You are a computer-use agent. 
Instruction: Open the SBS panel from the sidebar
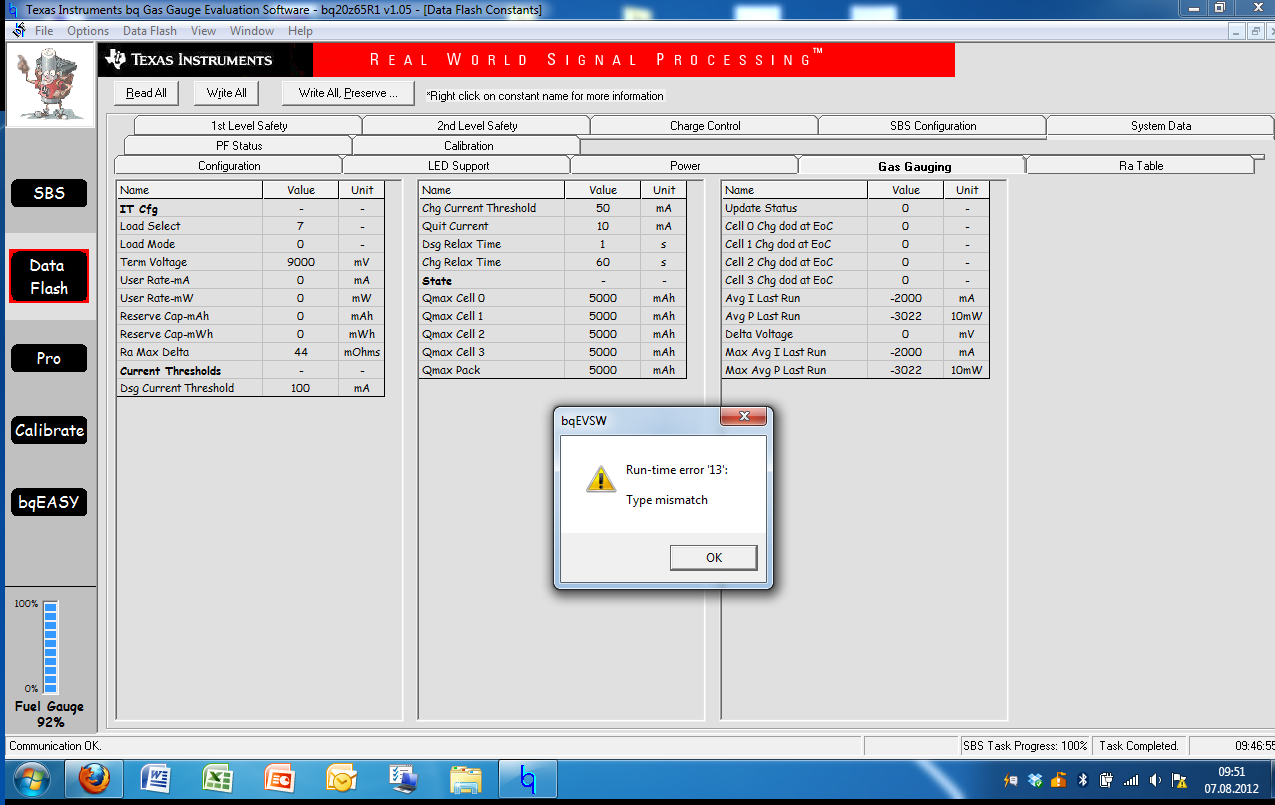49,194
